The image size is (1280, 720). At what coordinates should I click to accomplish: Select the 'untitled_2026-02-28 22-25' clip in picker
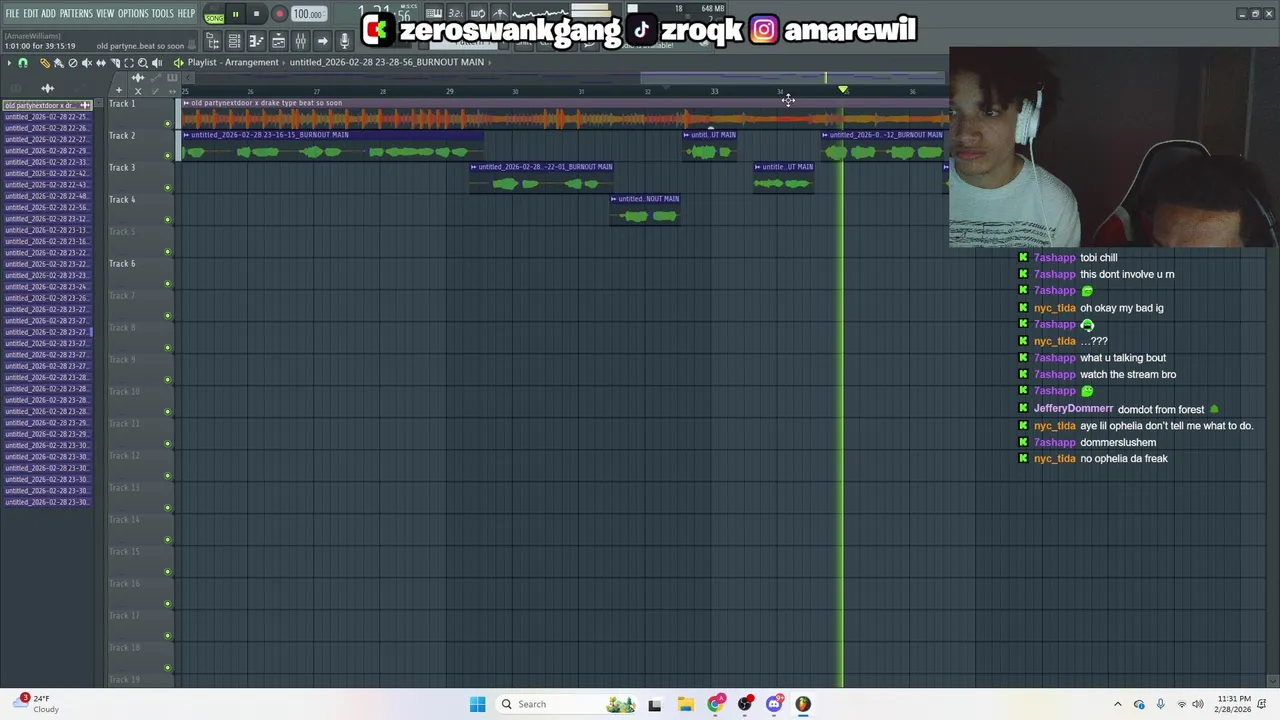pyautogui.click(x=46, y=116)
